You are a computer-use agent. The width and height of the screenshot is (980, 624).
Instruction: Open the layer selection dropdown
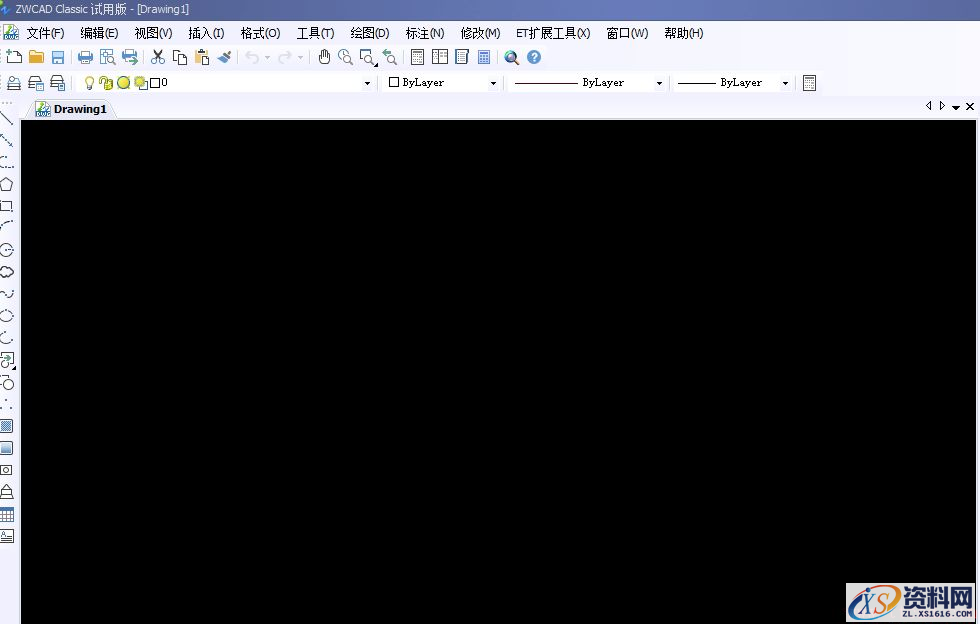367,82
